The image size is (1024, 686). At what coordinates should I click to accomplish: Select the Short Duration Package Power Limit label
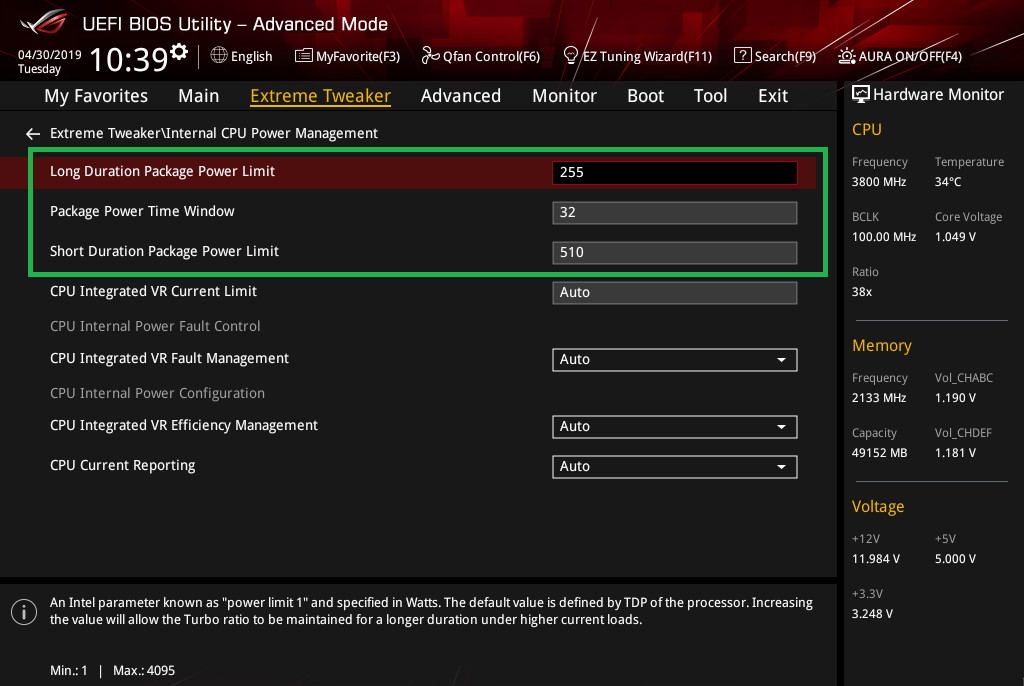pyautogui.click(x=164, y=251)
